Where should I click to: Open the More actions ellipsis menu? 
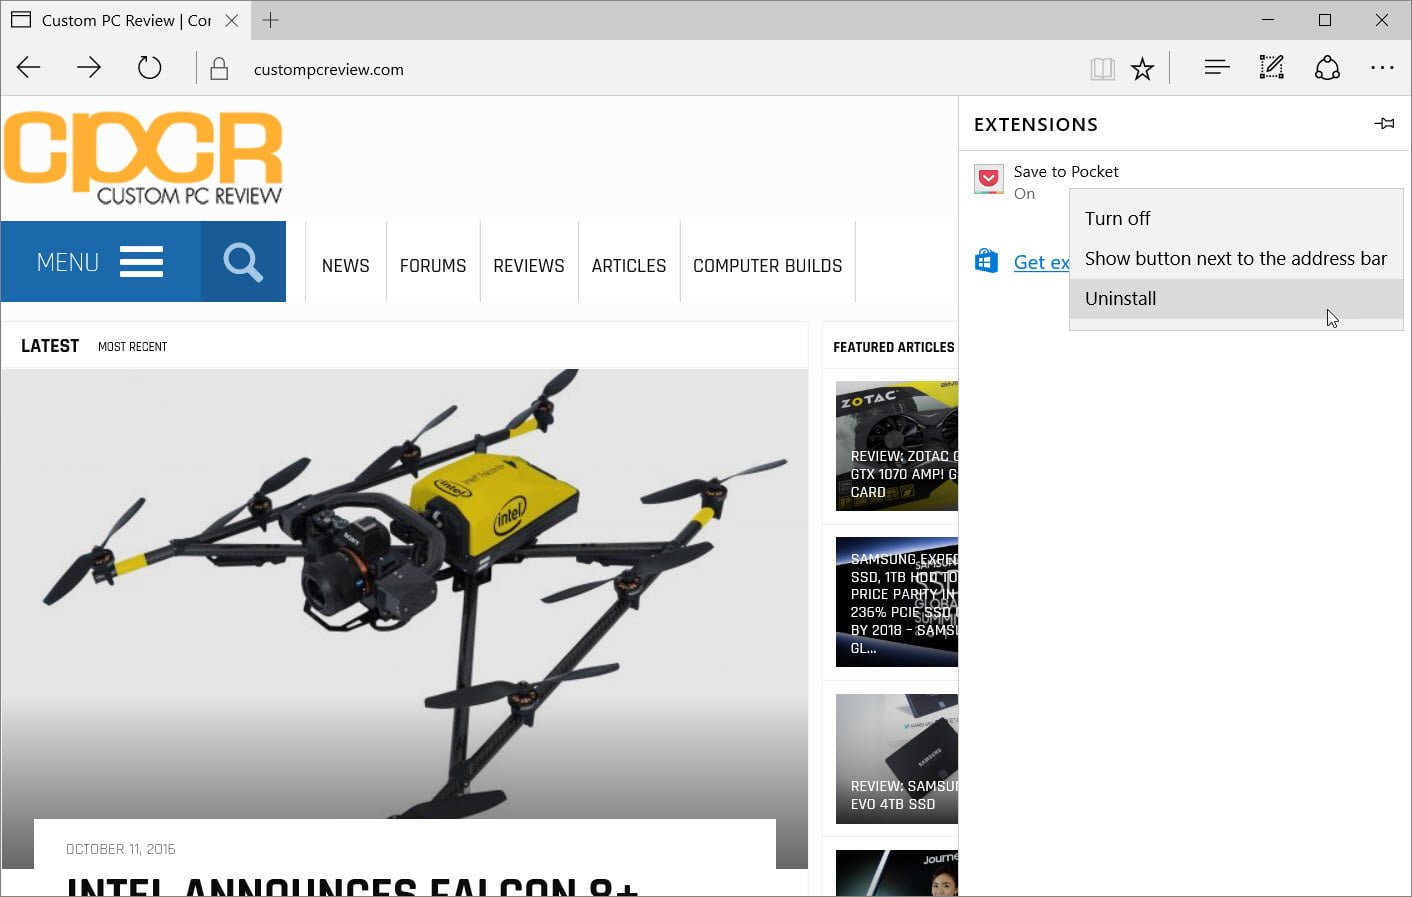click(1382, 67)
